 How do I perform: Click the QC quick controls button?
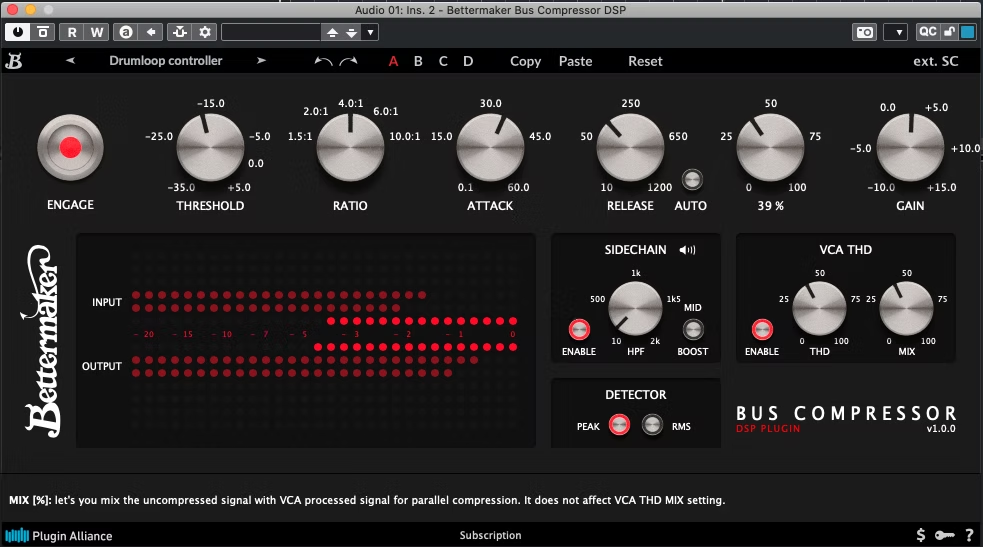[927, 32]
